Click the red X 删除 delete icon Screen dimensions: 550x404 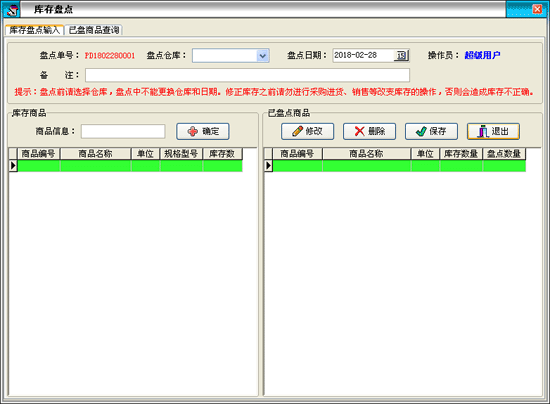(360, 132)
